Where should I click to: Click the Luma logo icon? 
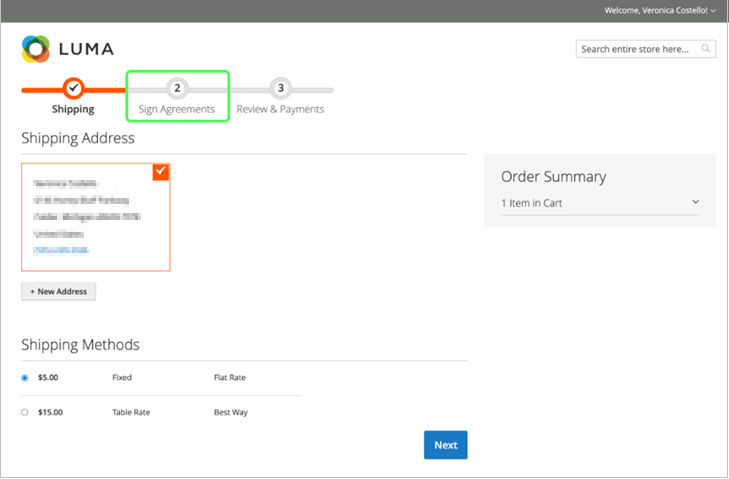click(x=35, y=49)
